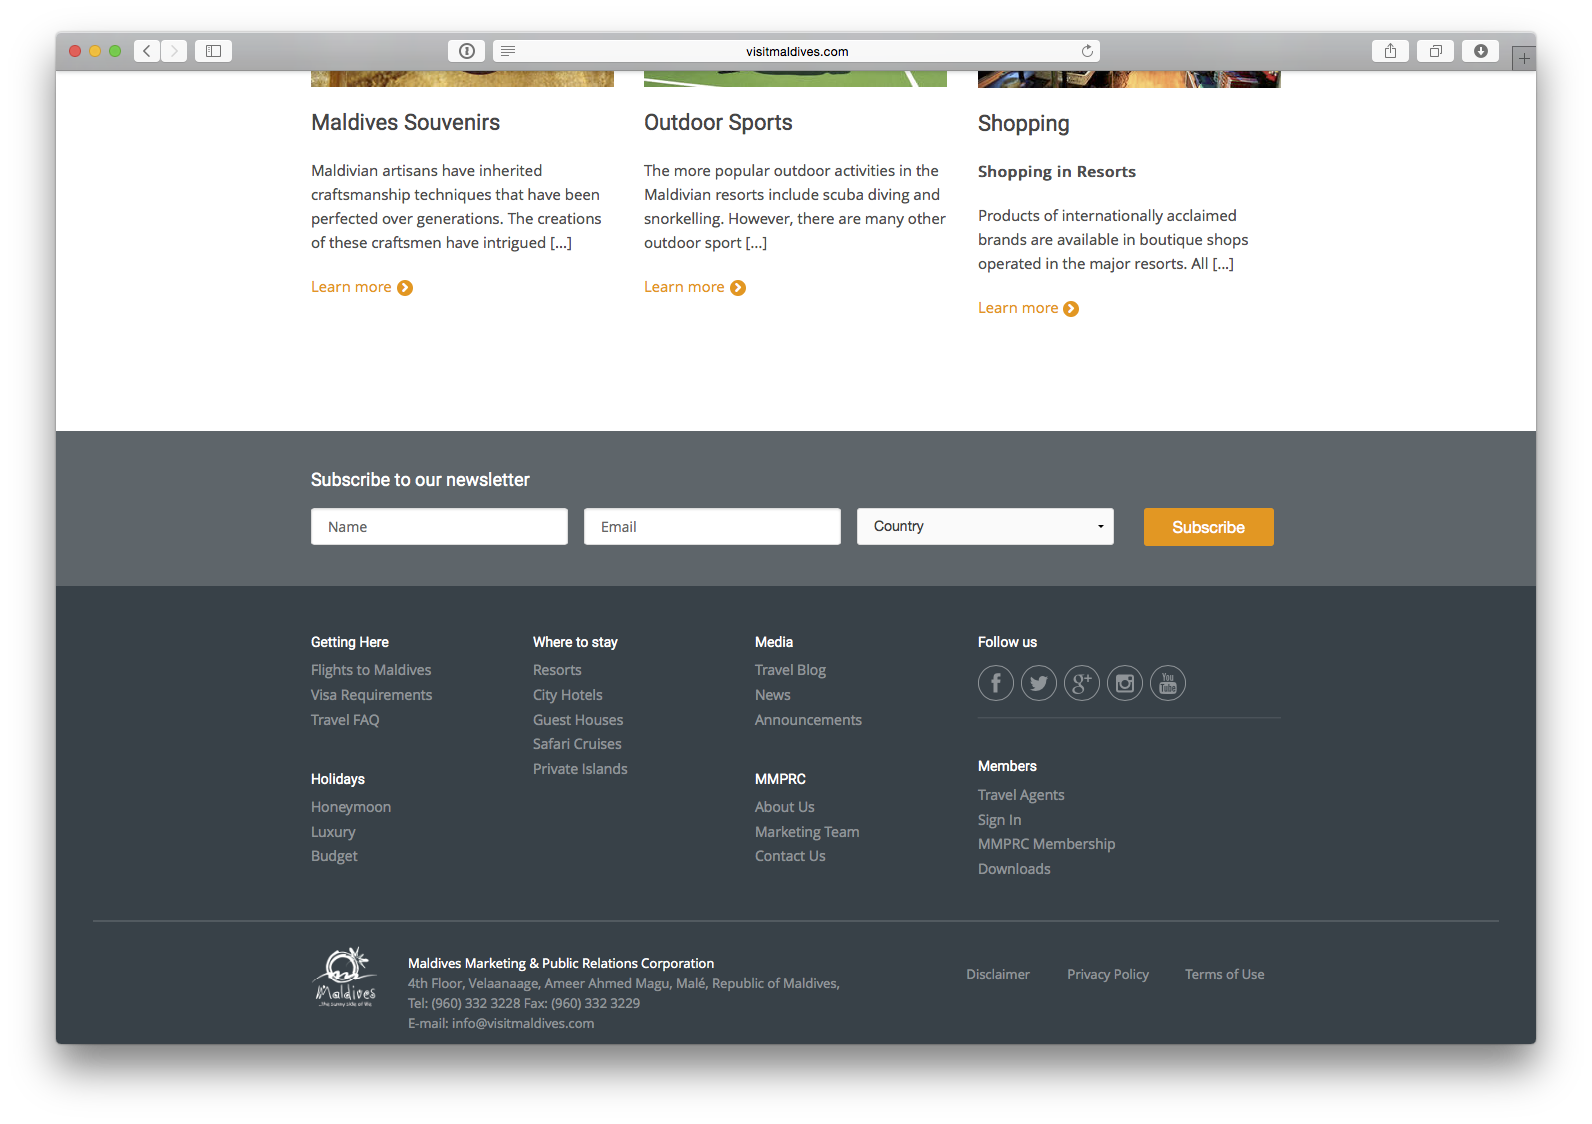Screen dimensions: 1592x1124
Task: Click the Name field in the newsletter form
Action: [439, 527]
